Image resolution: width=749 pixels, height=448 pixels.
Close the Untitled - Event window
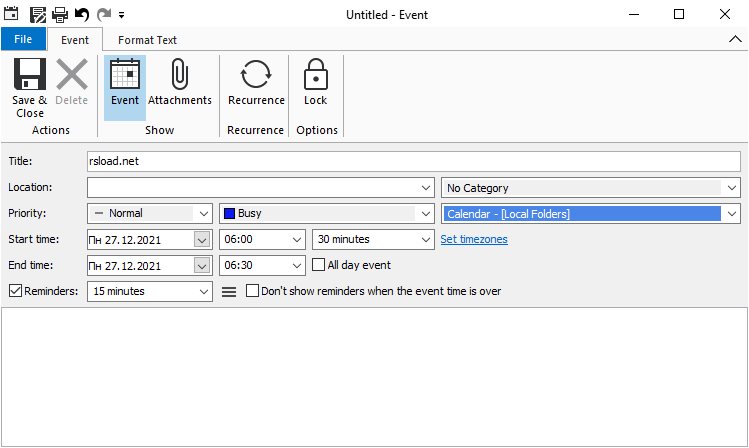coord(725,14)
